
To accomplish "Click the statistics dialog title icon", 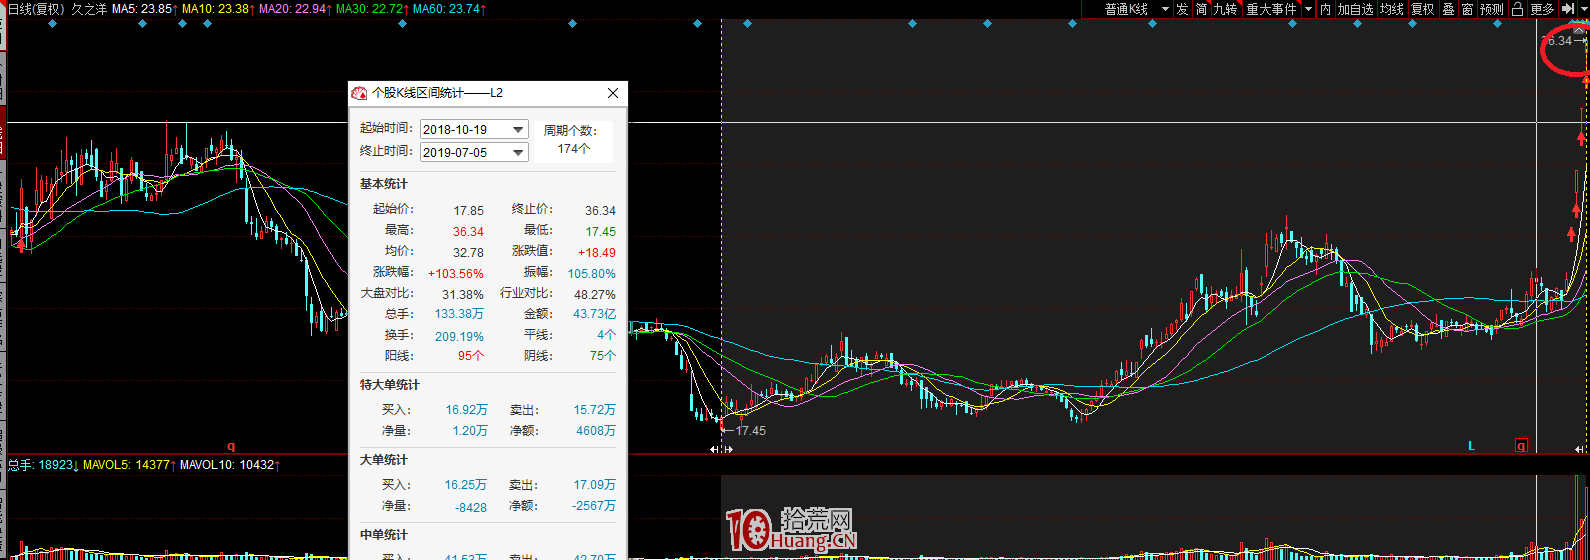I will tap(359, 93).
